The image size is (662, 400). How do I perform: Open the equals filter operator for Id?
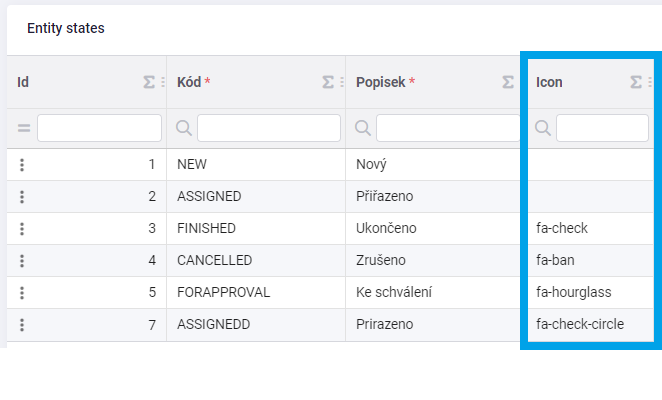tap(24, 128)
